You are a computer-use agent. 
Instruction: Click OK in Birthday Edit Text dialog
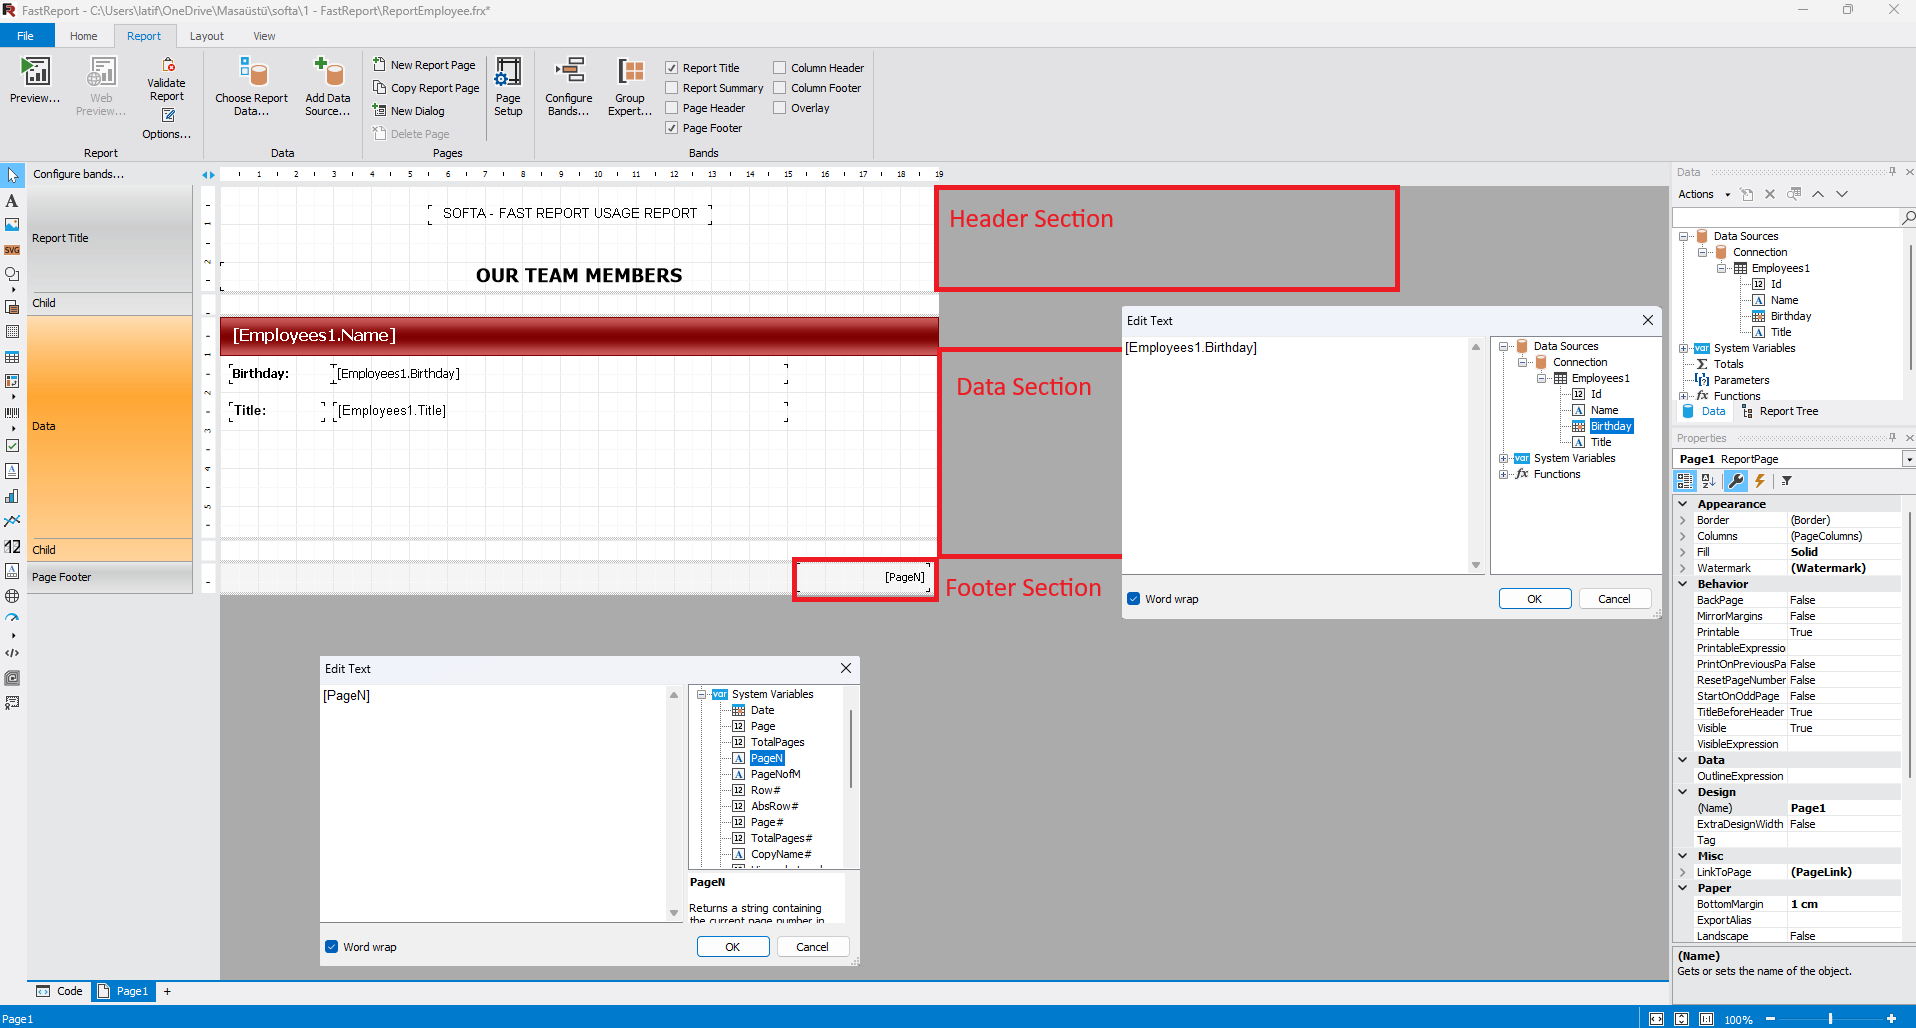[x=1535, y=599]
